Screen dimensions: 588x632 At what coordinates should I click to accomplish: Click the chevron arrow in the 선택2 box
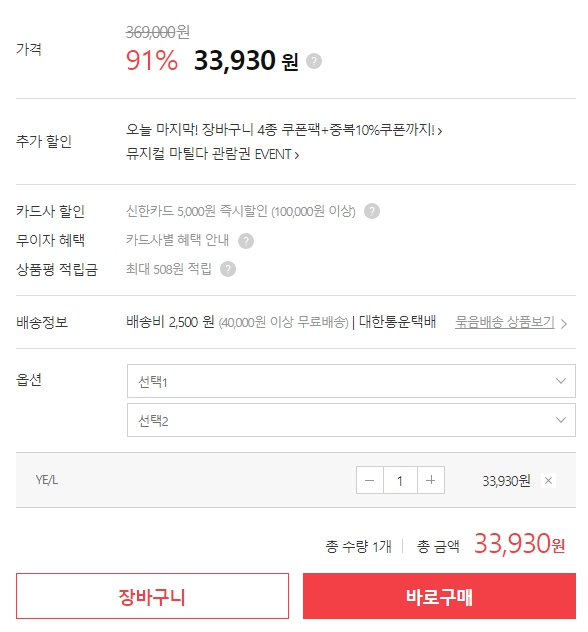[x=561, y=420]
